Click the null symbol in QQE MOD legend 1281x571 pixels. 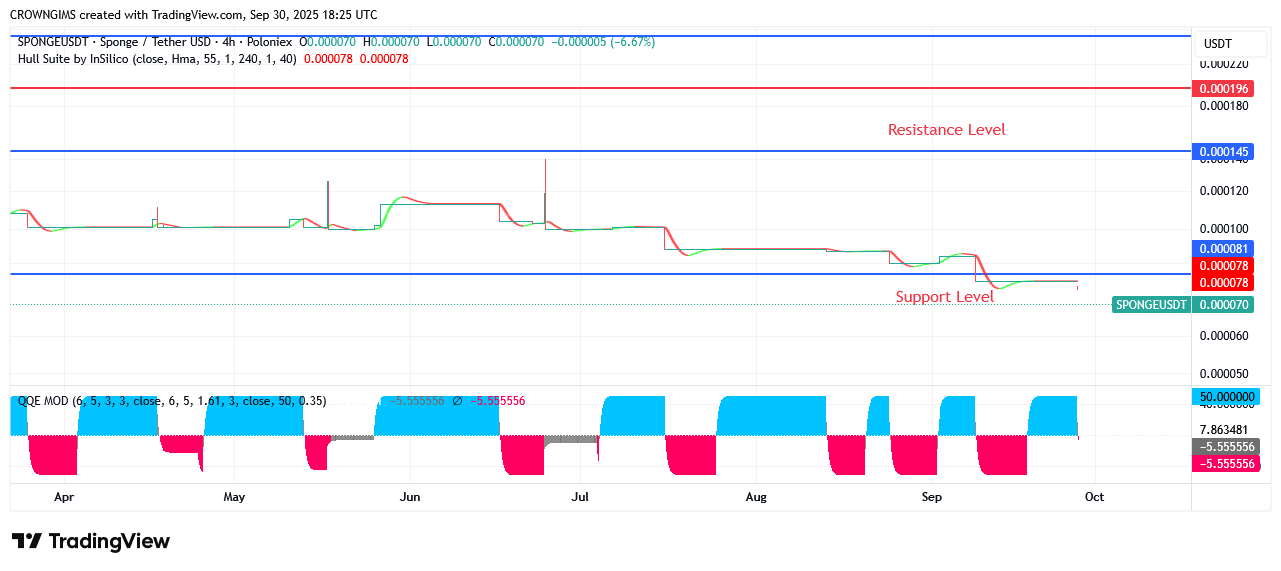457,401
